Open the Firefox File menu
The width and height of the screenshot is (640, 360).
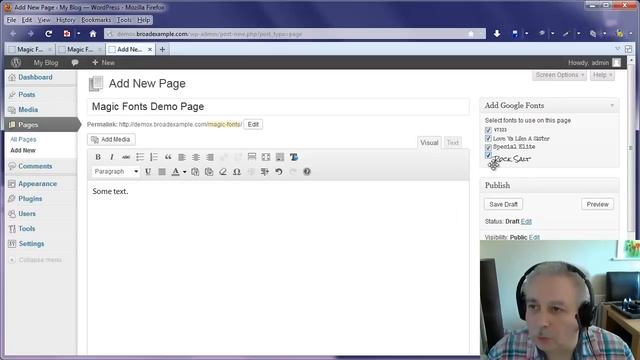point(11,20)
